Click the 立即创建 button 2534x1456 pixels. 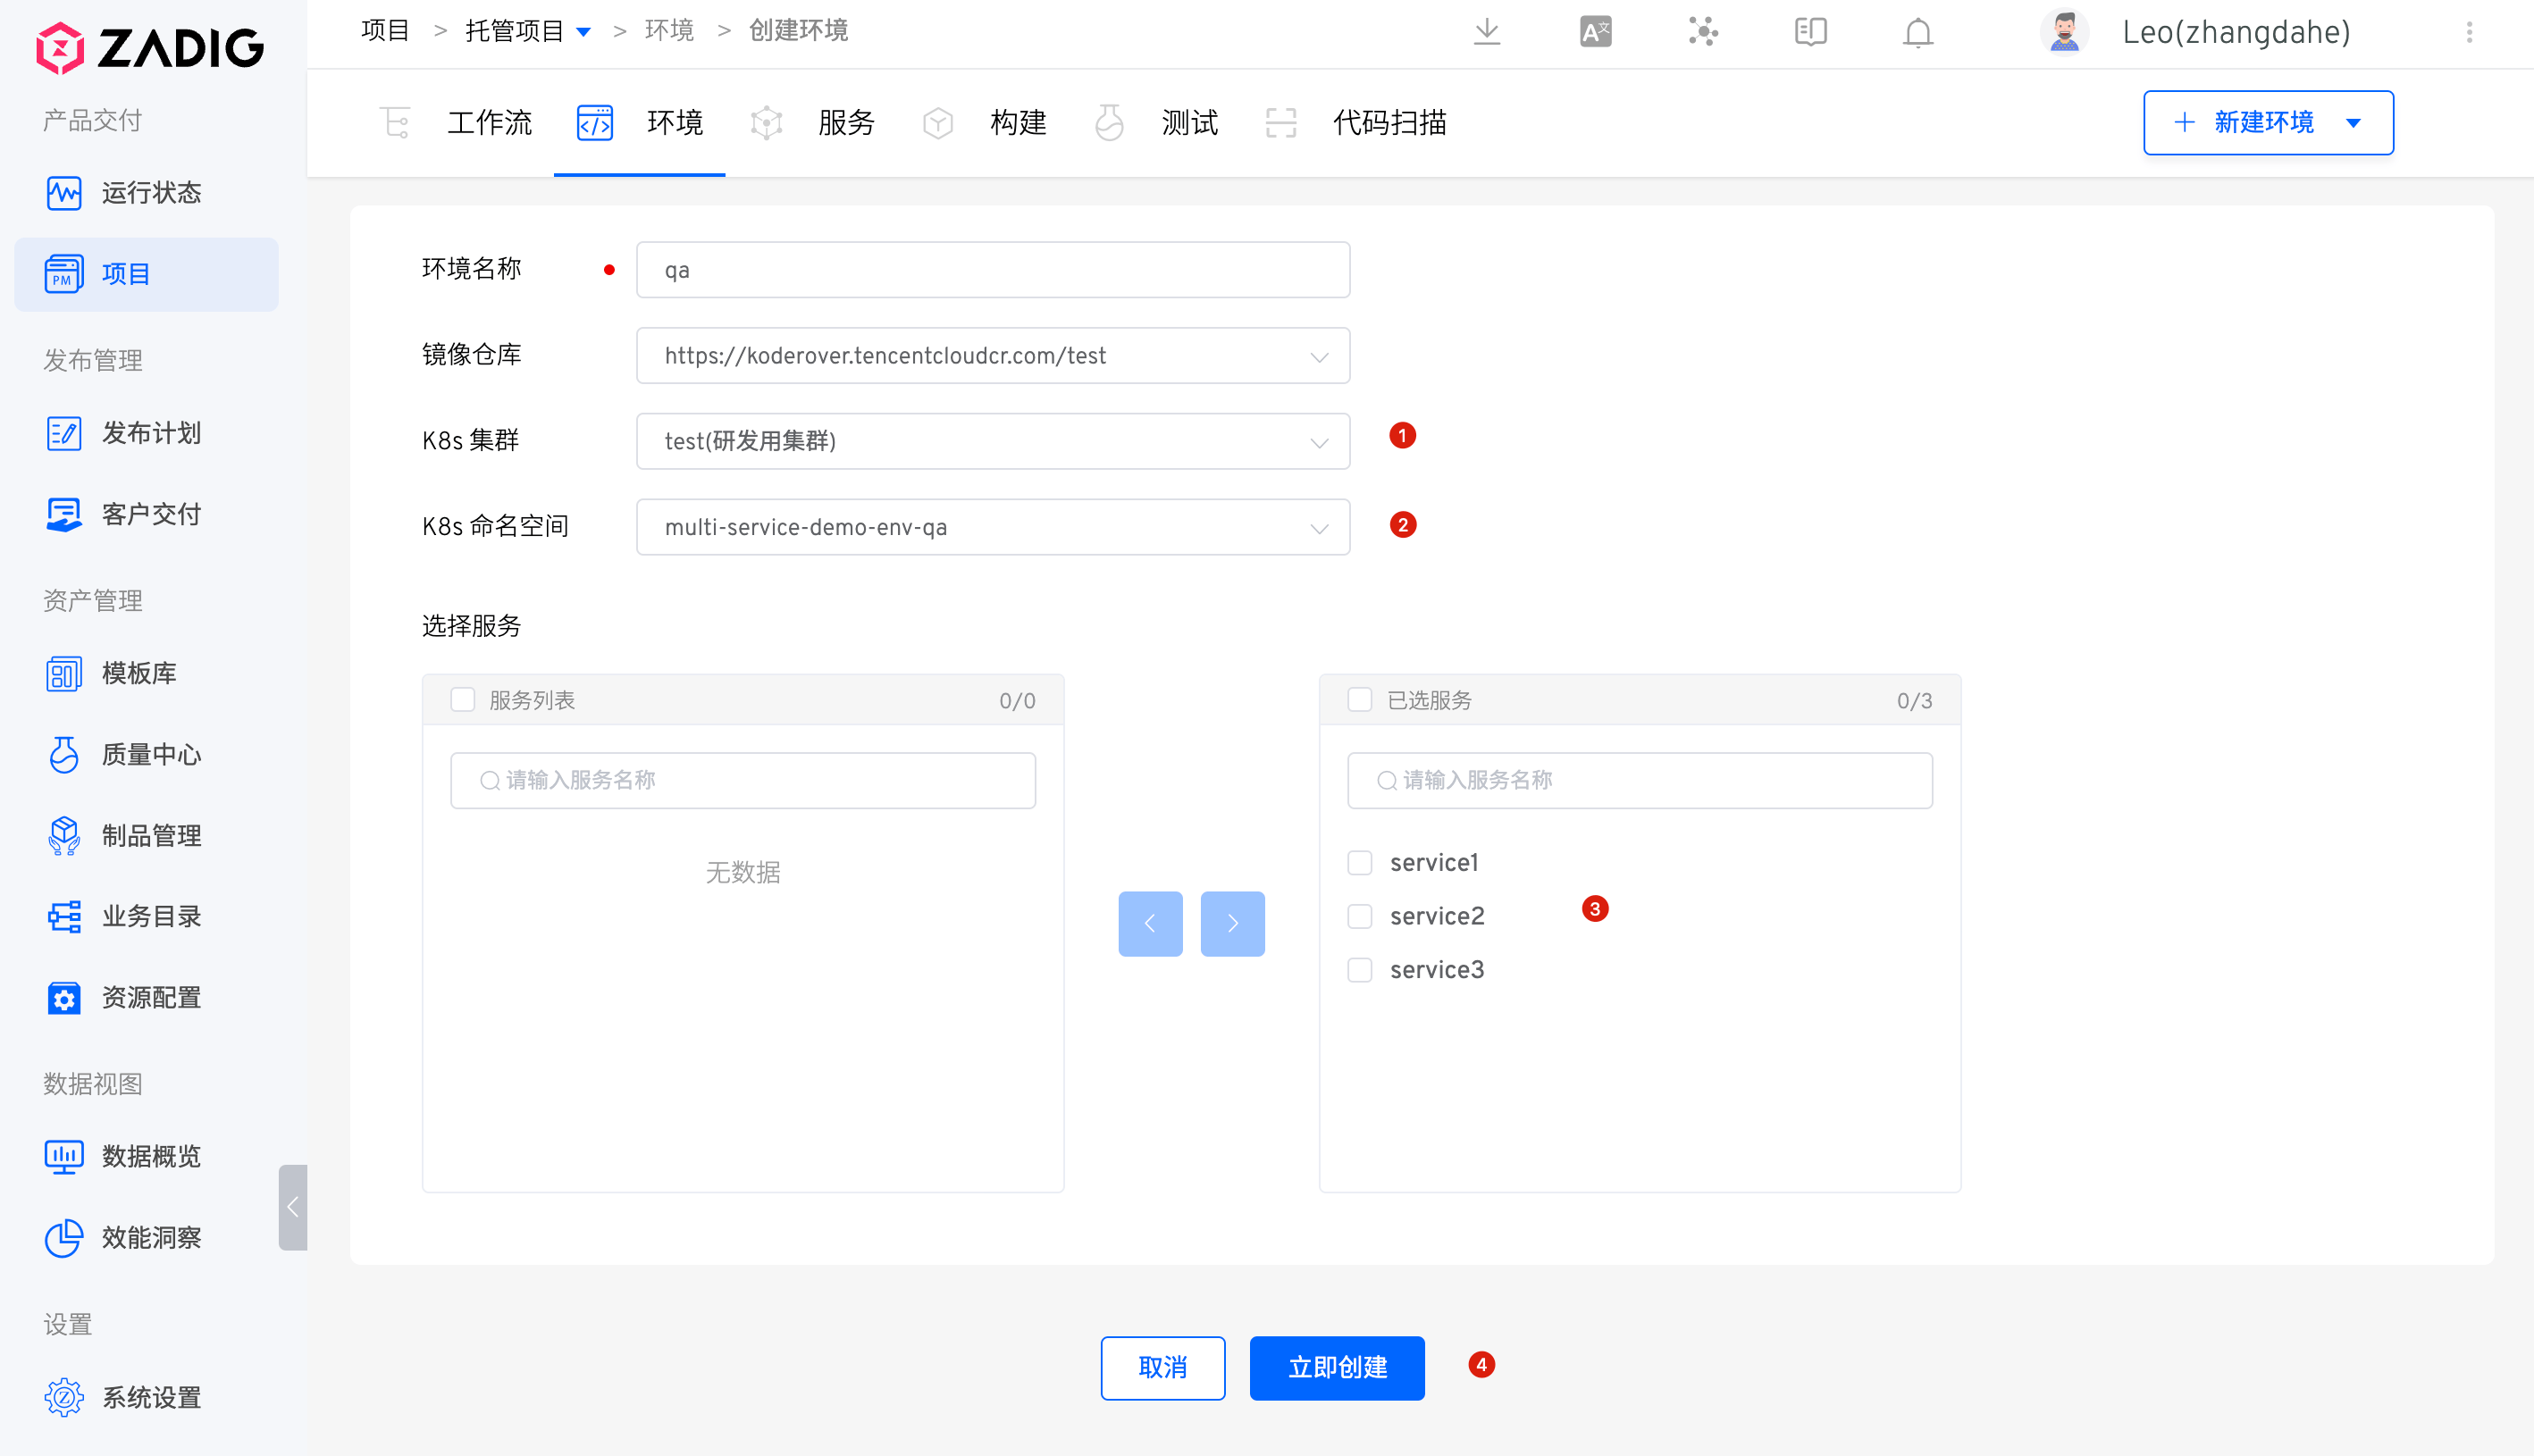point(1337,1368)
